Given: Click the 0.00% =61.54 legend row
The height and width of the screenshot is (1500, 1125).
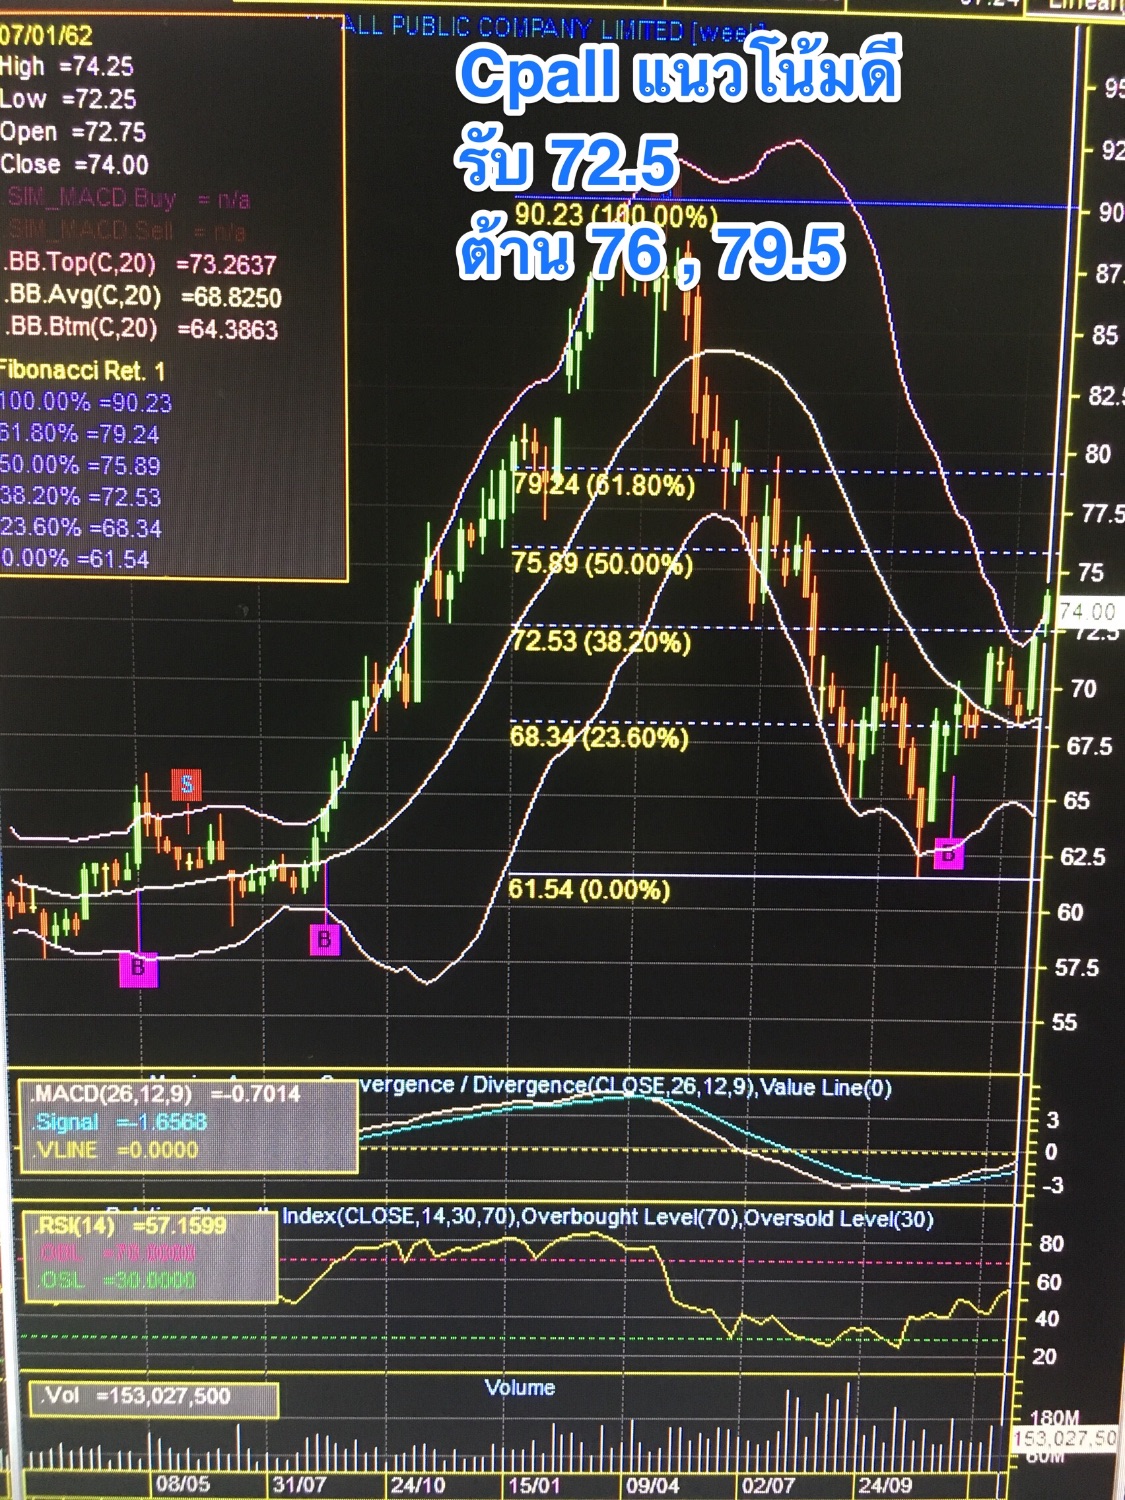Looking at the screenshot, I should [x=75, y=559].
